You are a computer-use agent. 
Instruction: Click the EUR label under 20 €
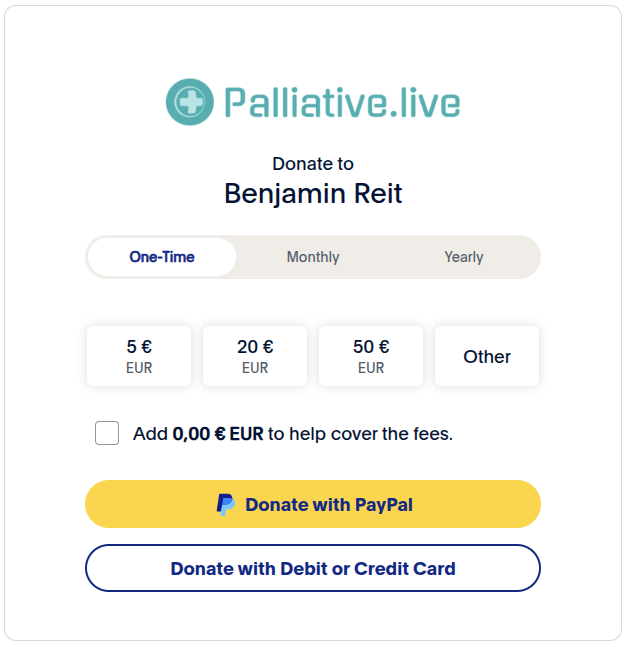(255, 368)
